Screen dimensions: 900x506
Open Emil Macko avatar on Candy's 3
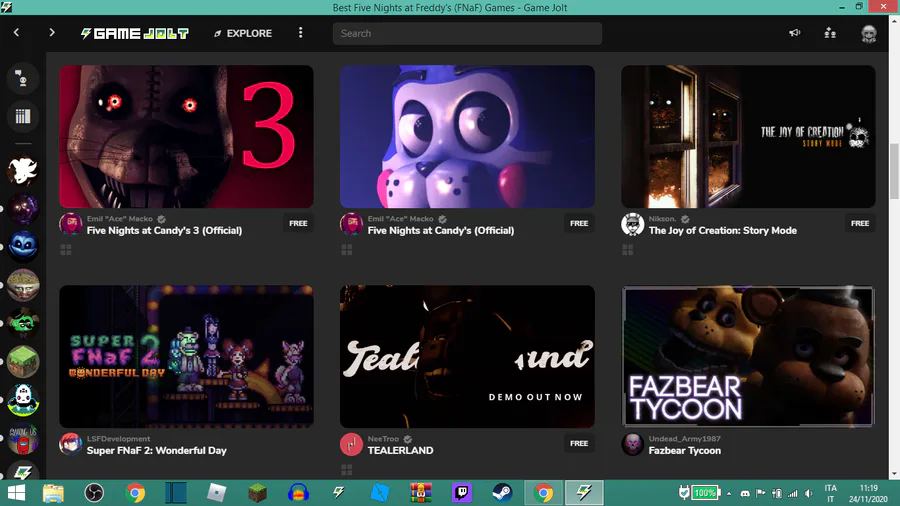71,224
